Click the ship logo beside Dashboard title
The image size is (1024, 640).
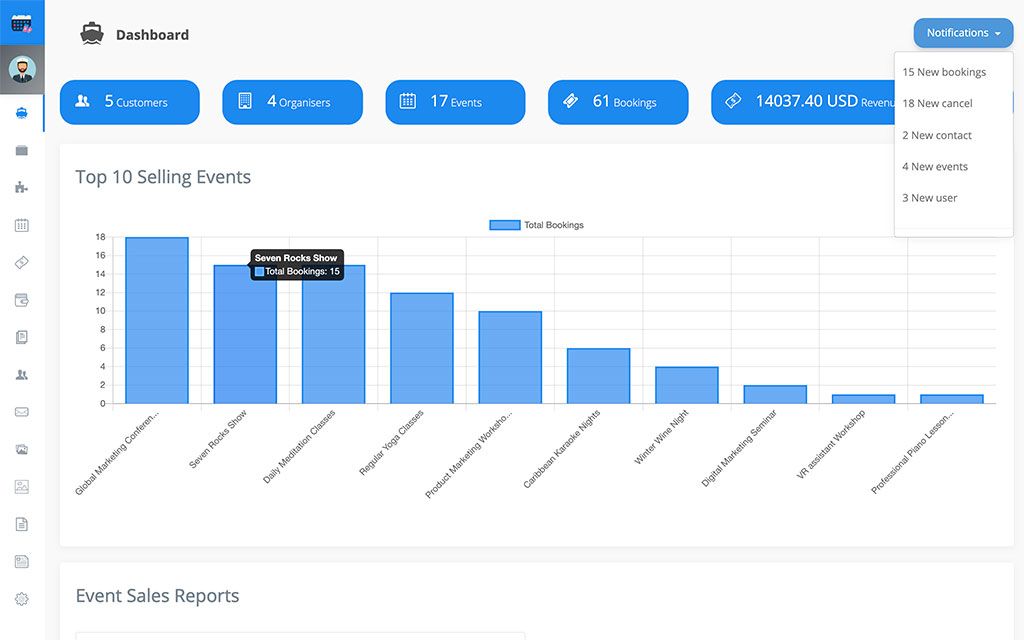click(x=91, y=33)
